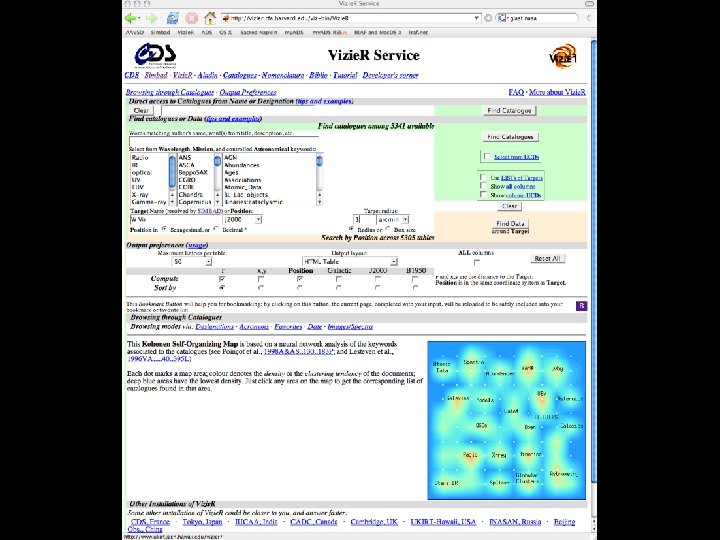Toggle the Compute x,y checkbox
The height and width of the screenshot is (540, 720).
pyautogui.click(x=261, y=279)
